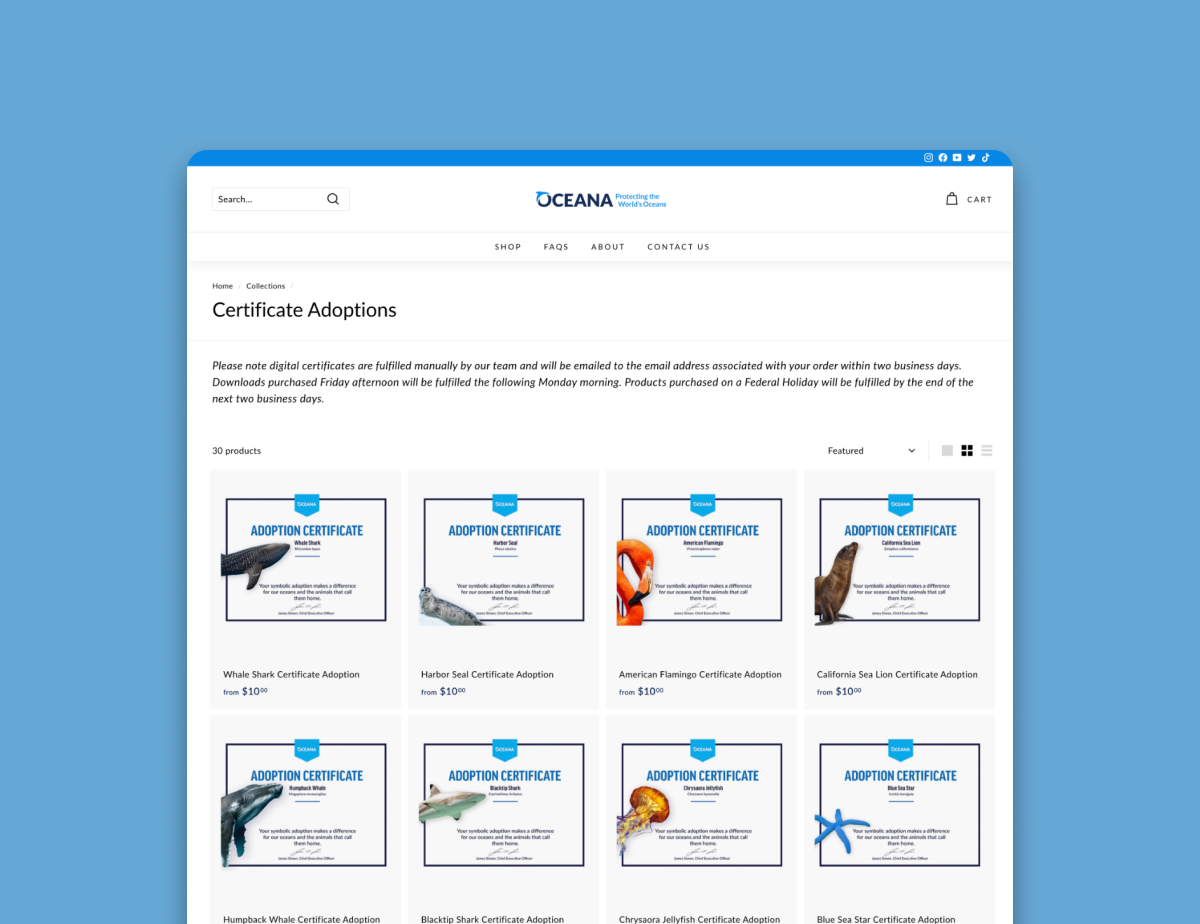Switch to large single-column view
Viewport: 1200px width, 924px height.
(947, 451)
